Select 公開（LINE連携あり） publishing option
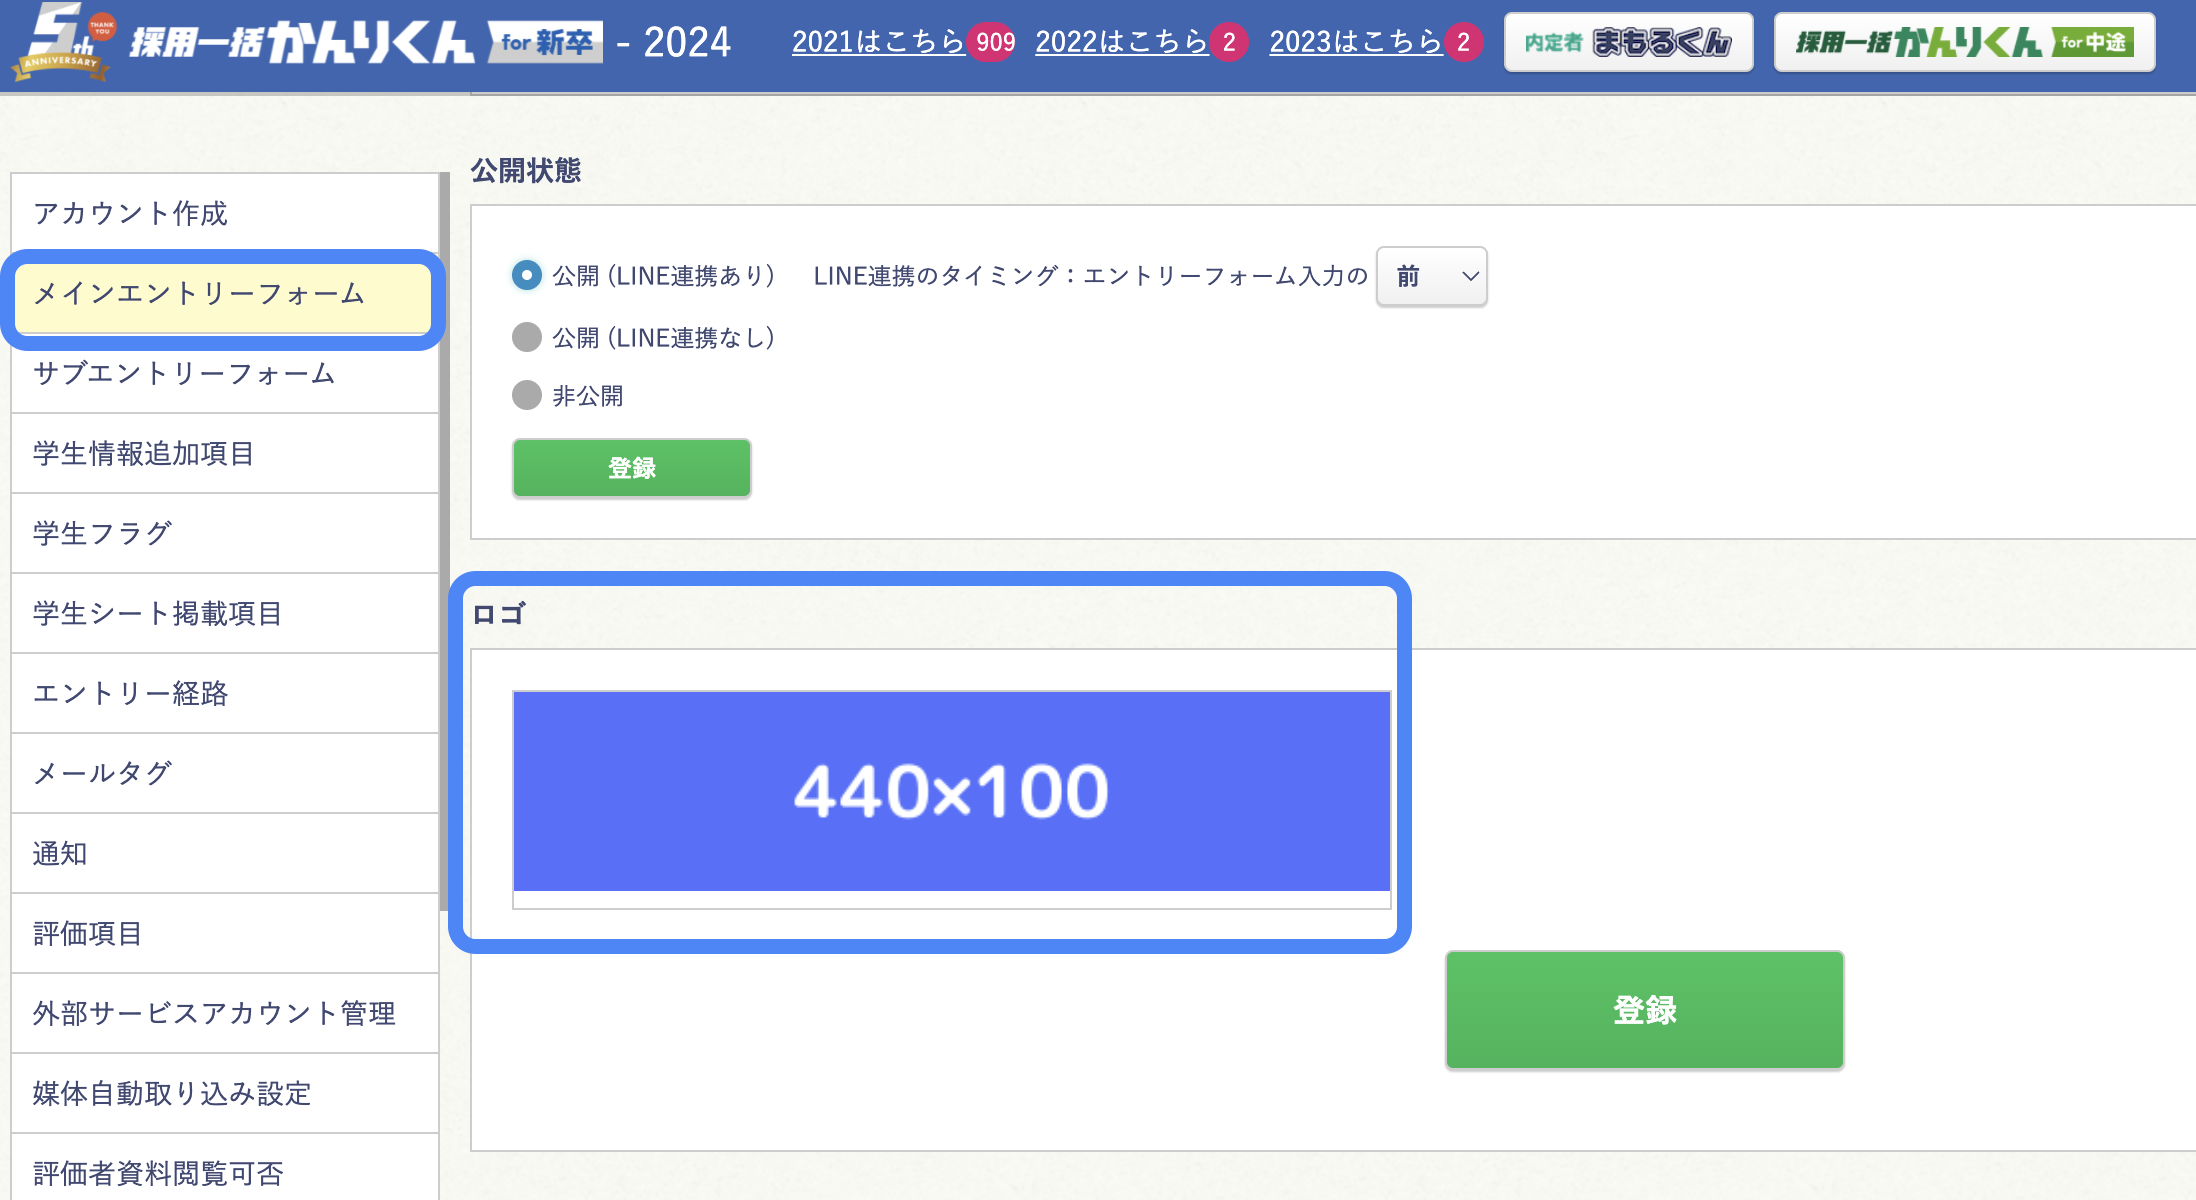Viewport: 2196px width, 1200px height. [x=527, y=277]
